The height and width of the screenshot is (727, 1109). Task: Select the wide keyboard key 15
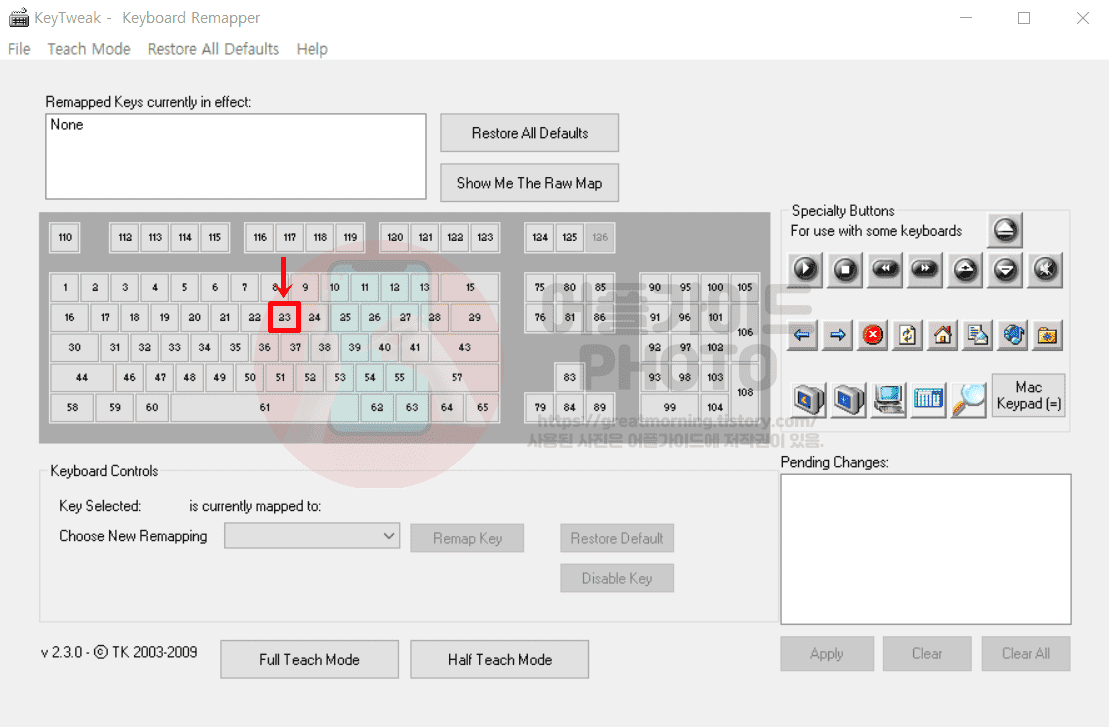point(470,287)
